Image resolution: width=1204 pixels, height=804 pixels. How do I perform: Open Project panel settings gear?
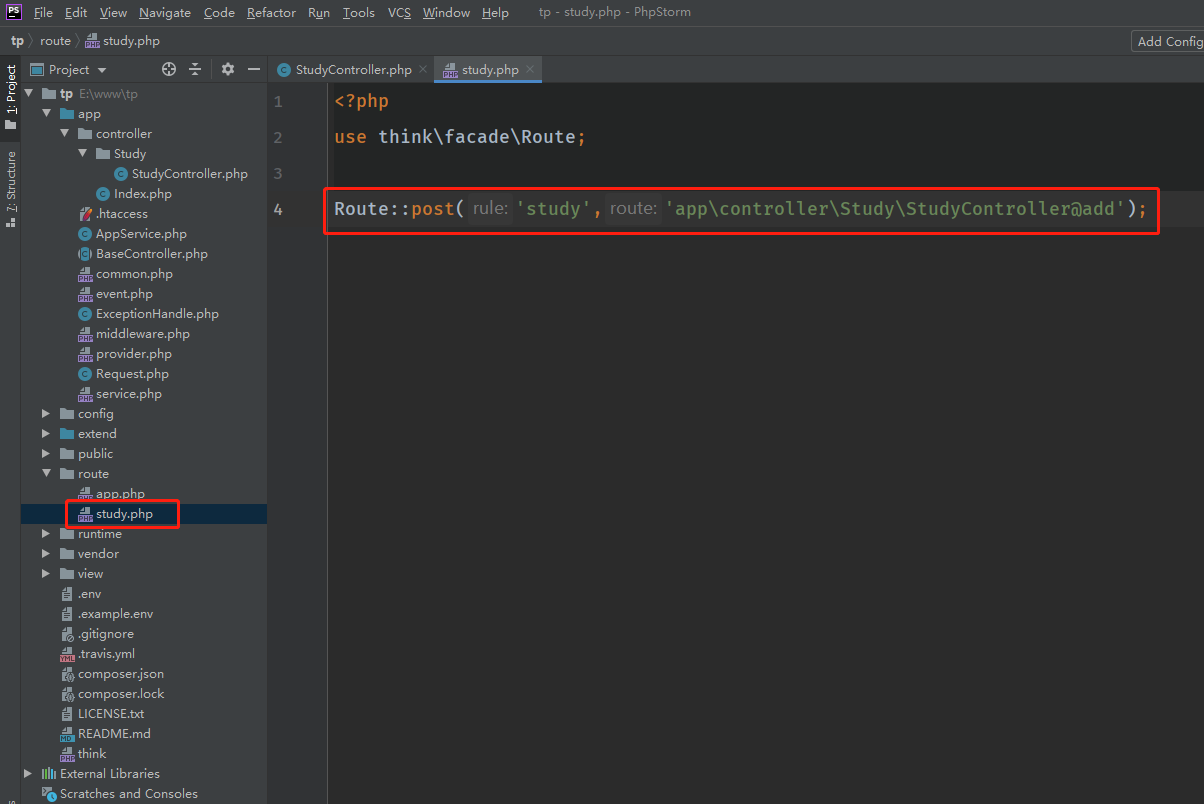coord(228,69)
